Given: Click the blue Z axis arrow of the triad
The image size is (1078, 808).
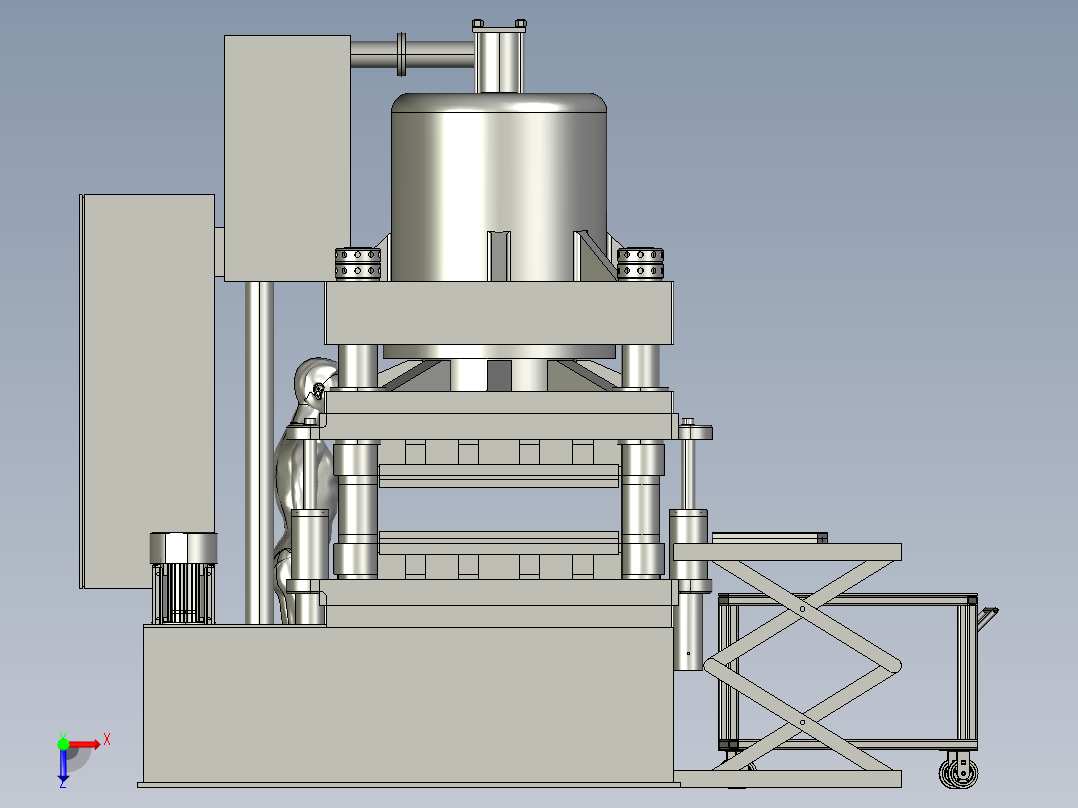Looking at the screenshot, I should point(63,764).
